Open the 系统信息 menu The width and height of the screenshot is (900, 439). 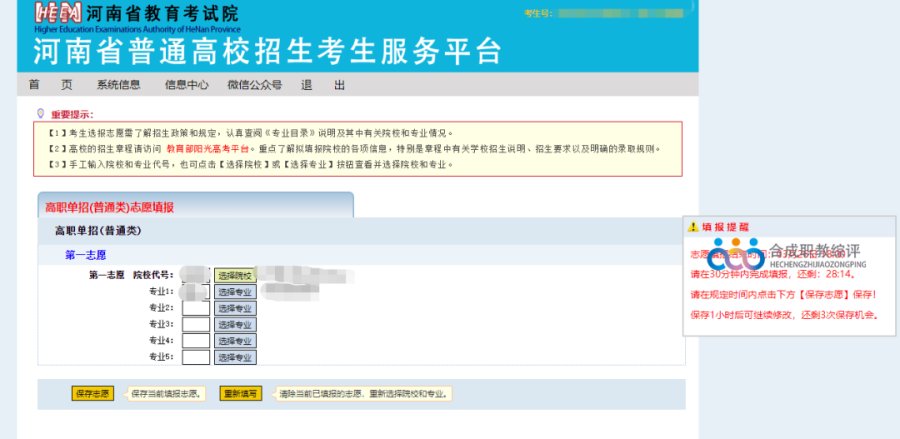pos(118,85)
